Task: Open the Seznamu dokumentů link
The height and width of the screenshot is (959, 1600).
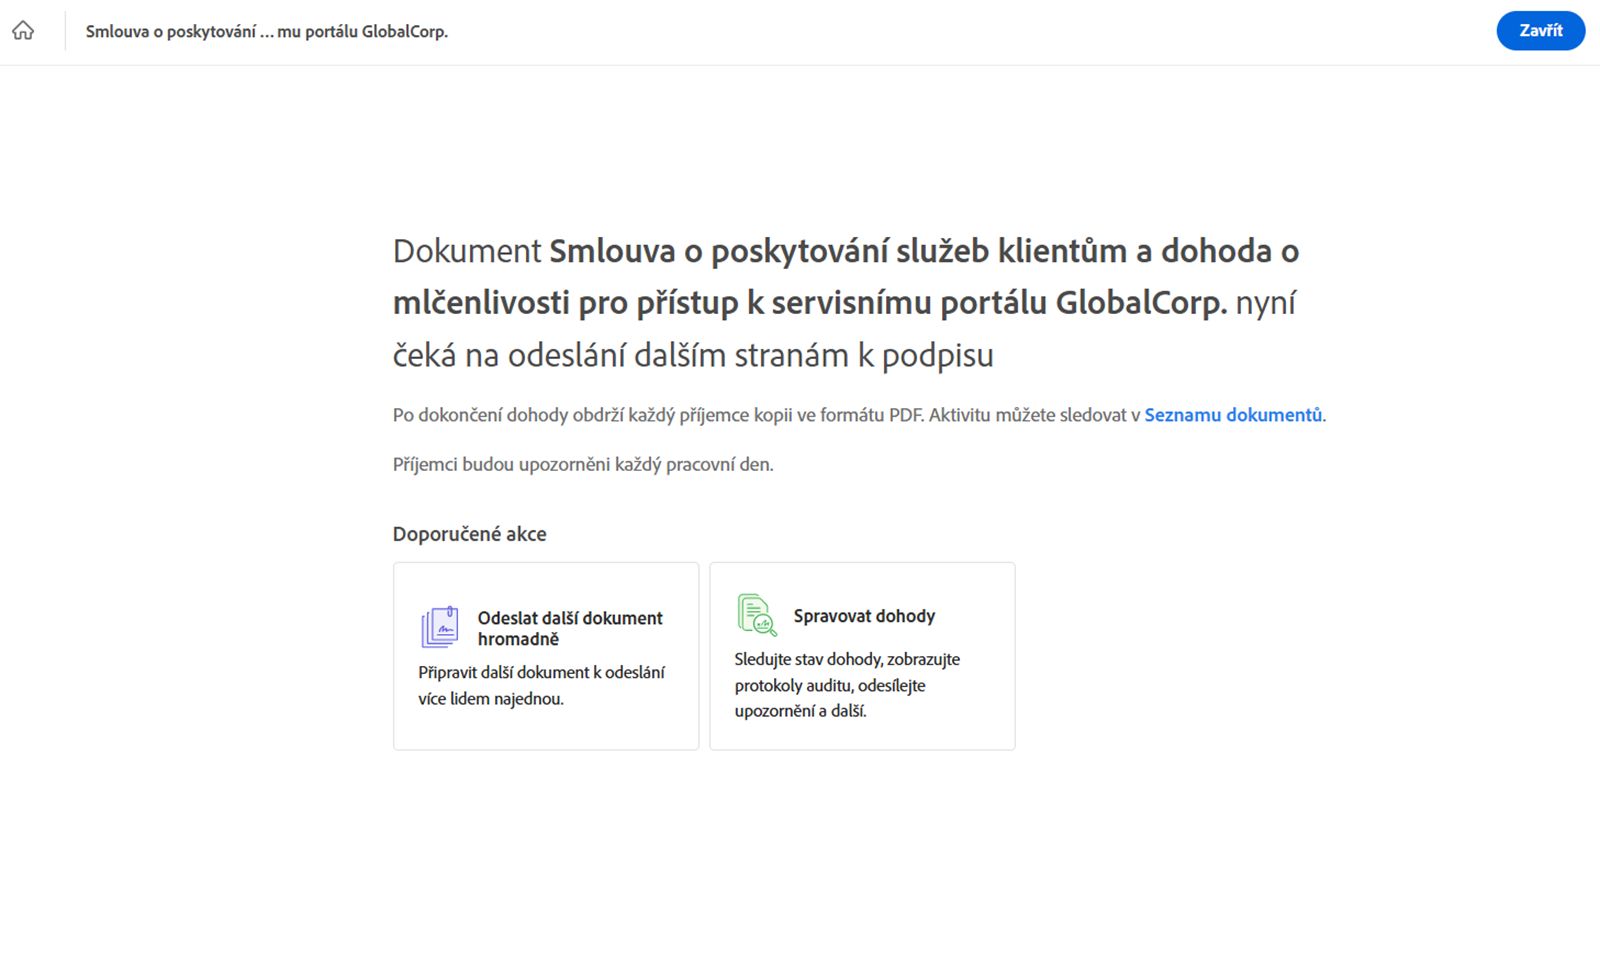Action: 1233,415
